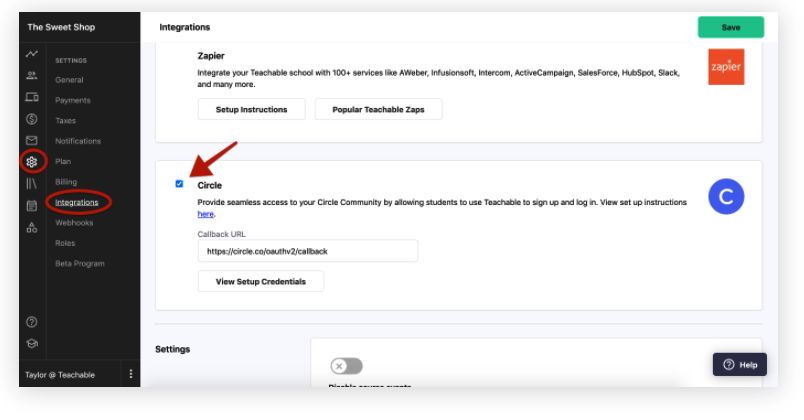This screenshot has height=420, width=804.
Task: Click The Sweet Shop school name
Action: coord(61,27)
